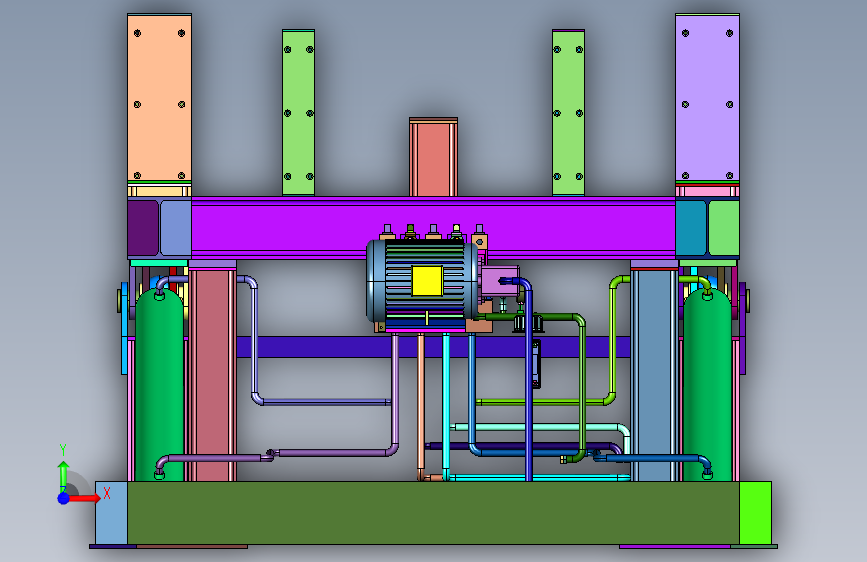Select the tall lavender plate with six bolts
Viewport: 867px width, 562px height.
(707, 98)
